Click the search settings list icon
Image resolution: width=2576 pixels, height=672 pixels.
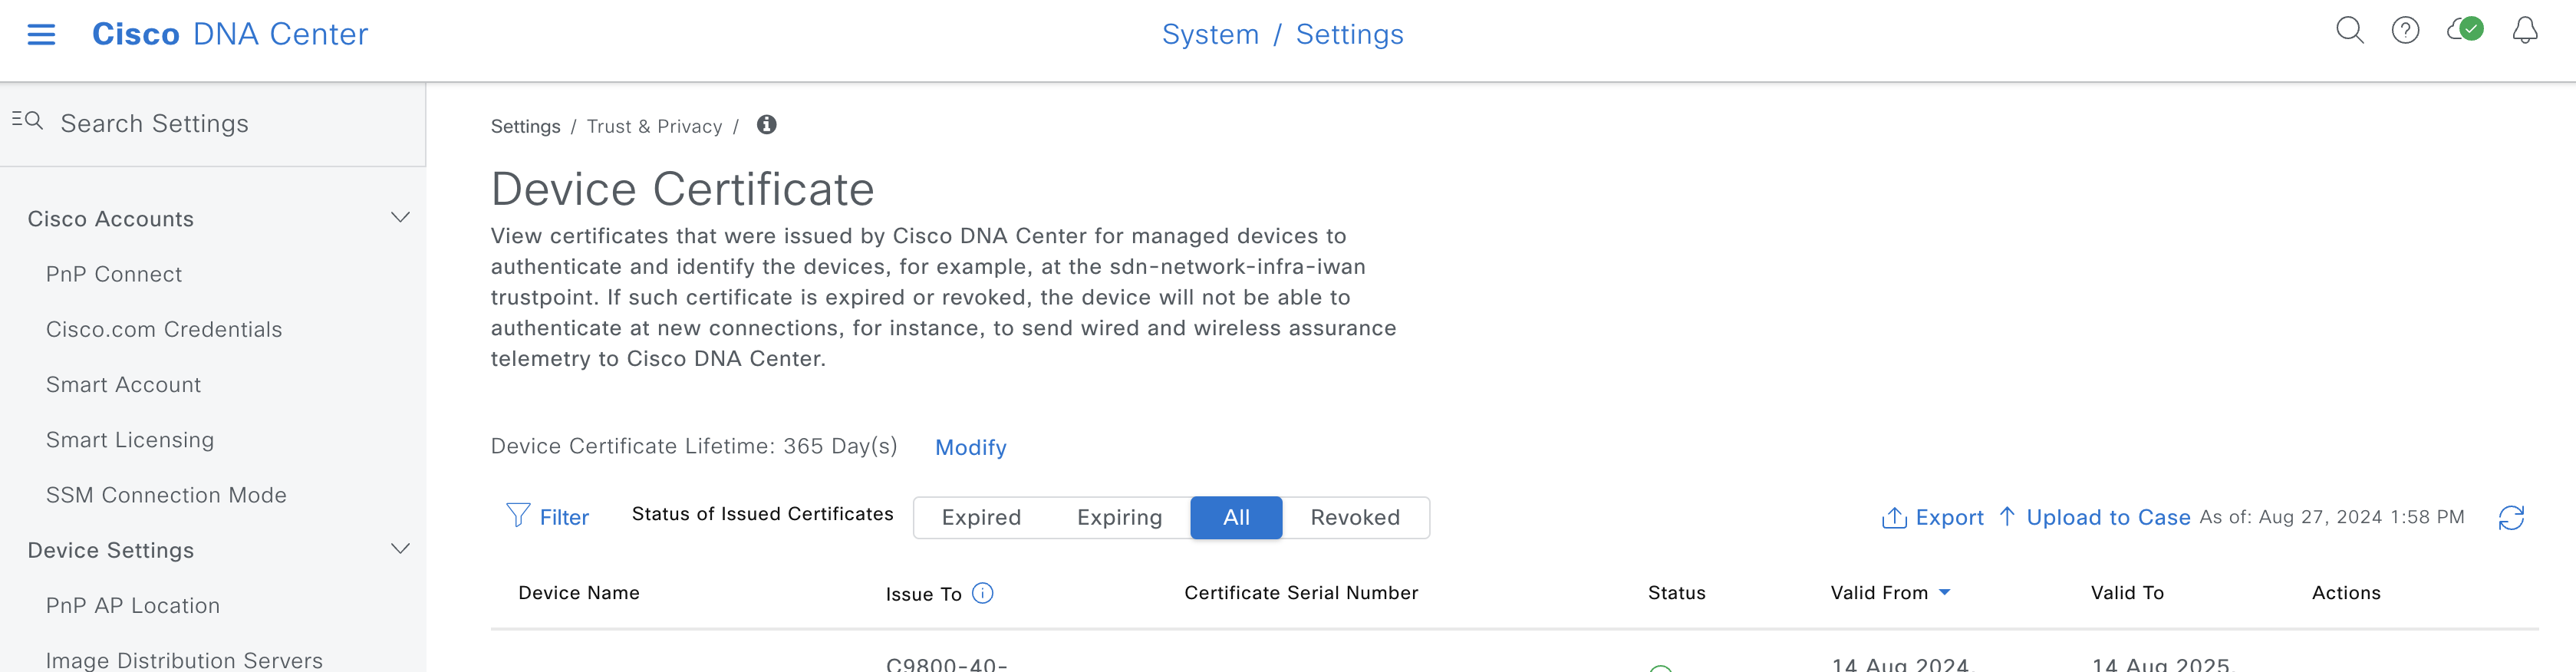[x=27, y=121]
